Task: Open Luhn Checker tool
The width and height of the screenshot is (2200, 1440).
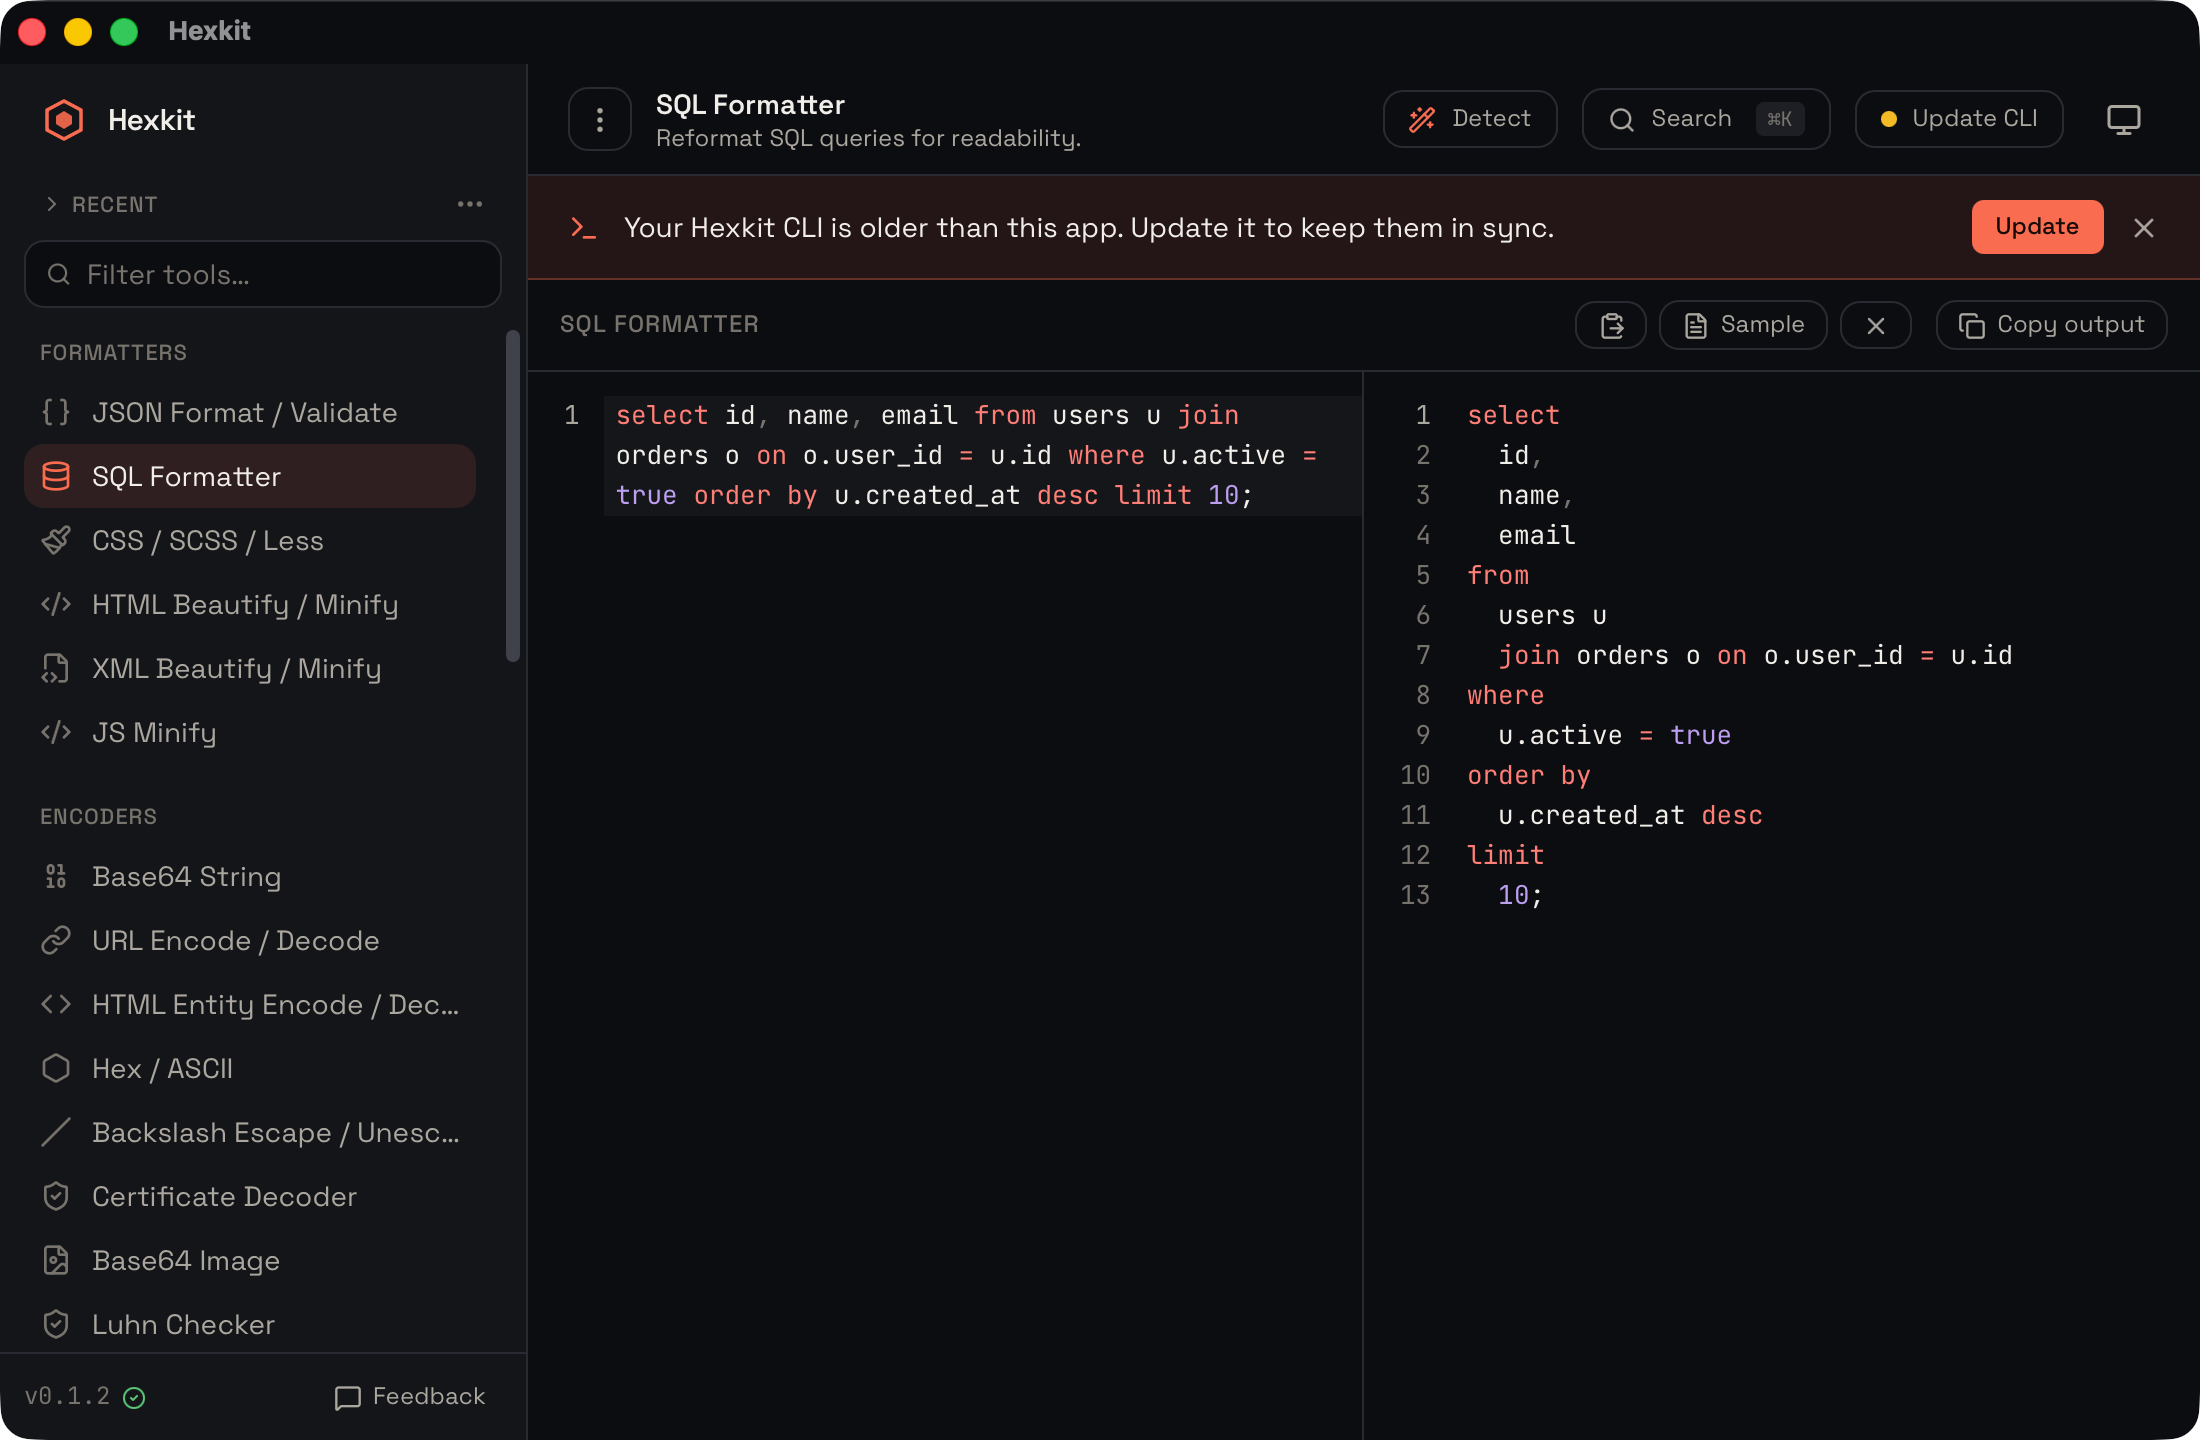Action: 250,1324
